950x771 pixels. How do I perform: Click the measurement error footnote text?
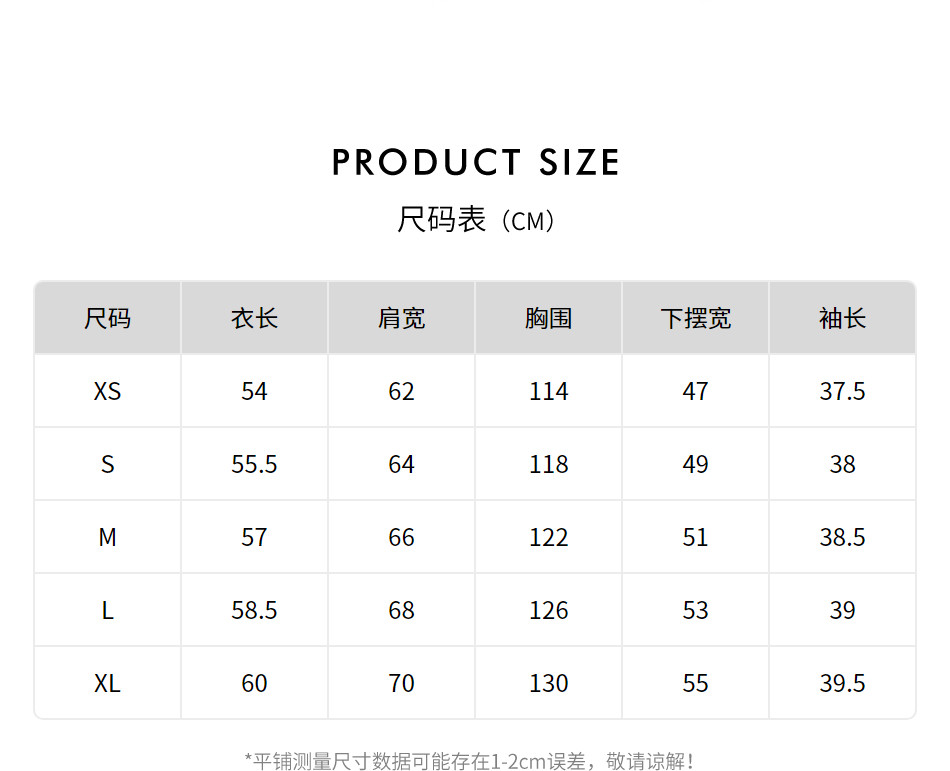(x=469, y=761)
